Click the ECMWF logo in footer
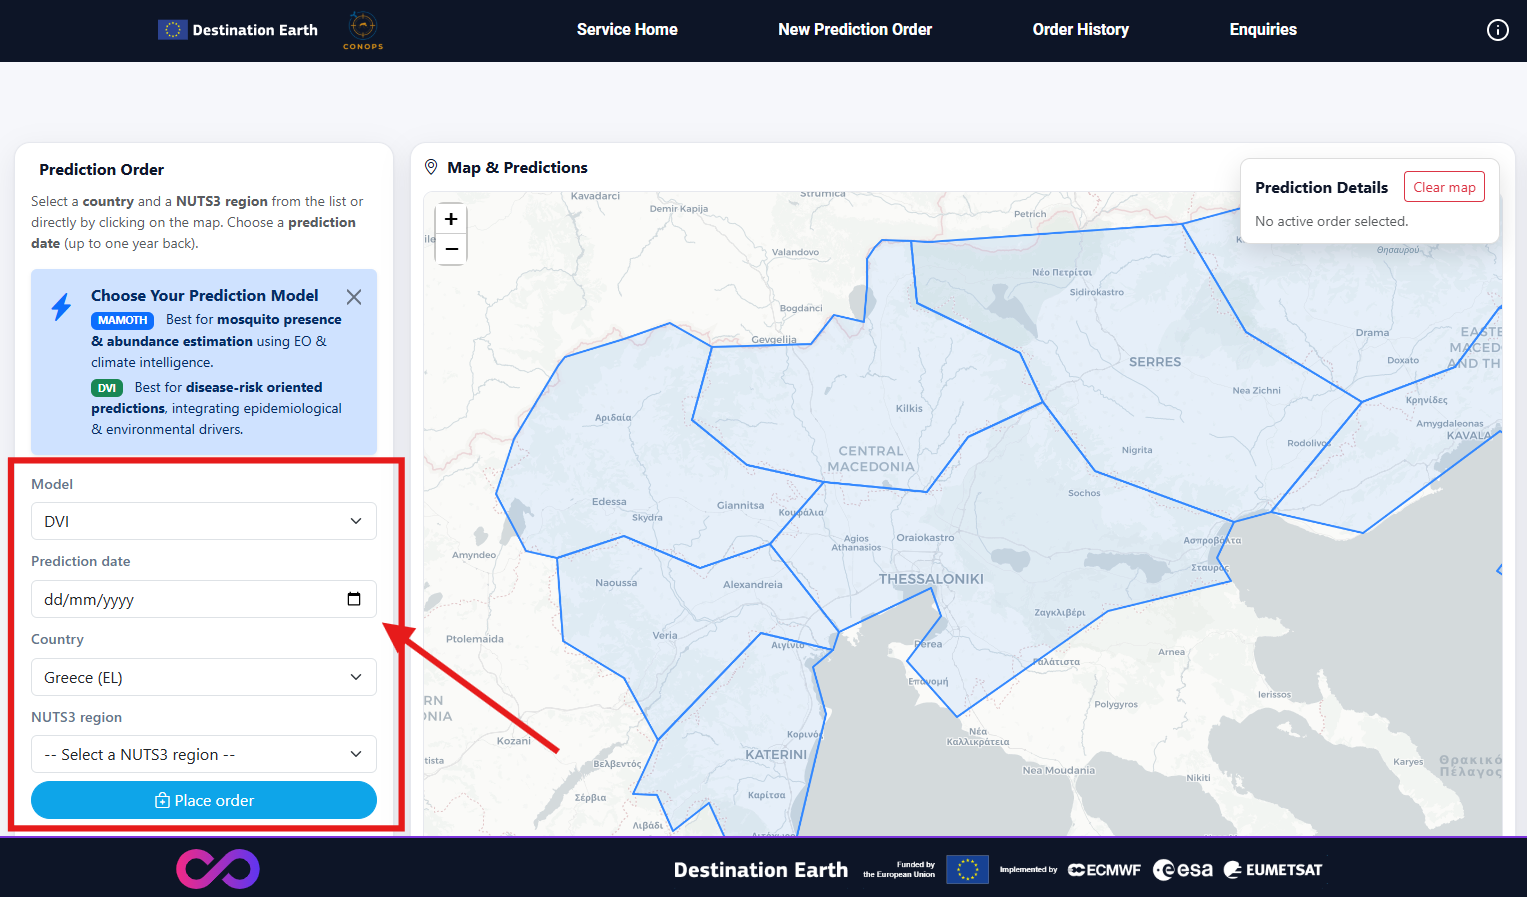Image resolution: width=1527 pixels, height=897 pixels. pos(1104,870)
